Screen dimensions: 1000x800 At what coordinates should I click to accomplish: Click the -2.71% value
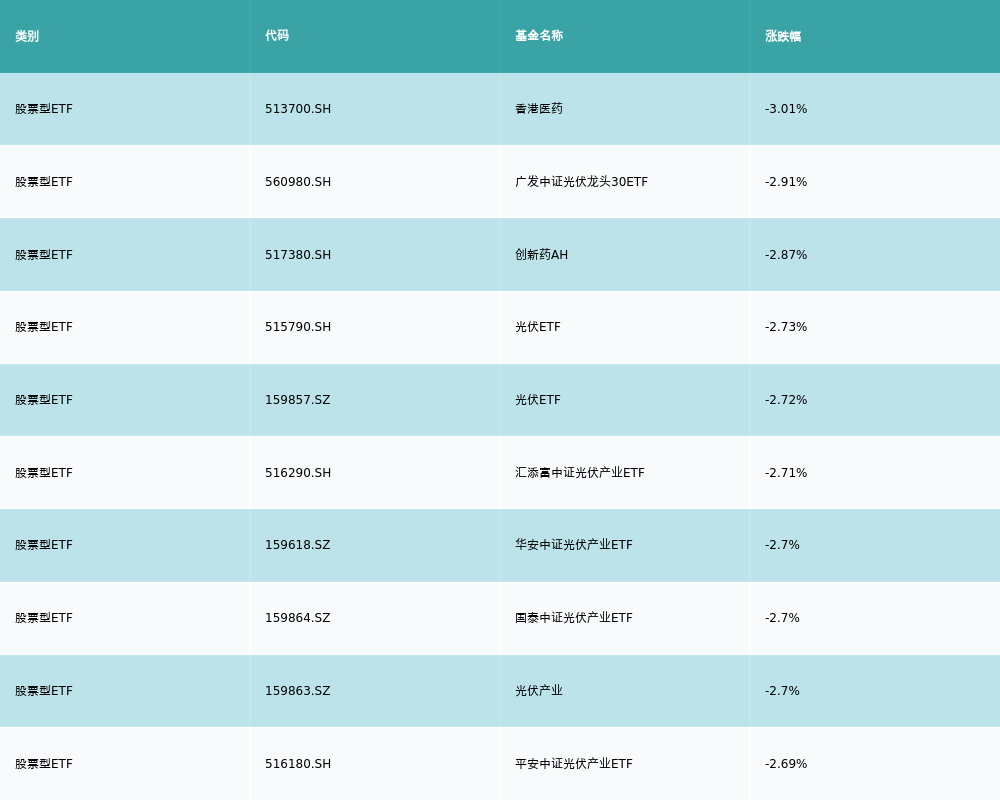tap(786, 473)
